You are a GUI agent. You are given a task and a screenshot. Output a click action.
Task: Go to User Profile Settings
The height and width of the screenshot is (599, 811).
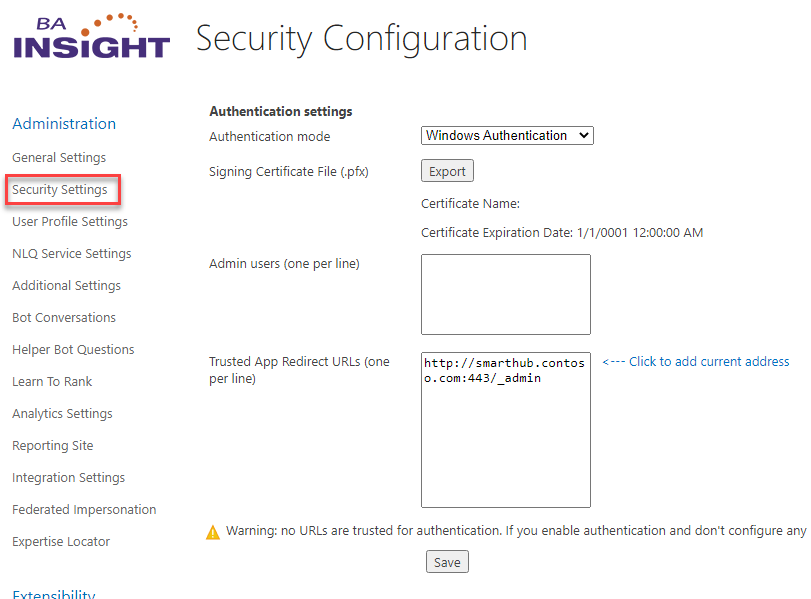click(70, 222)
